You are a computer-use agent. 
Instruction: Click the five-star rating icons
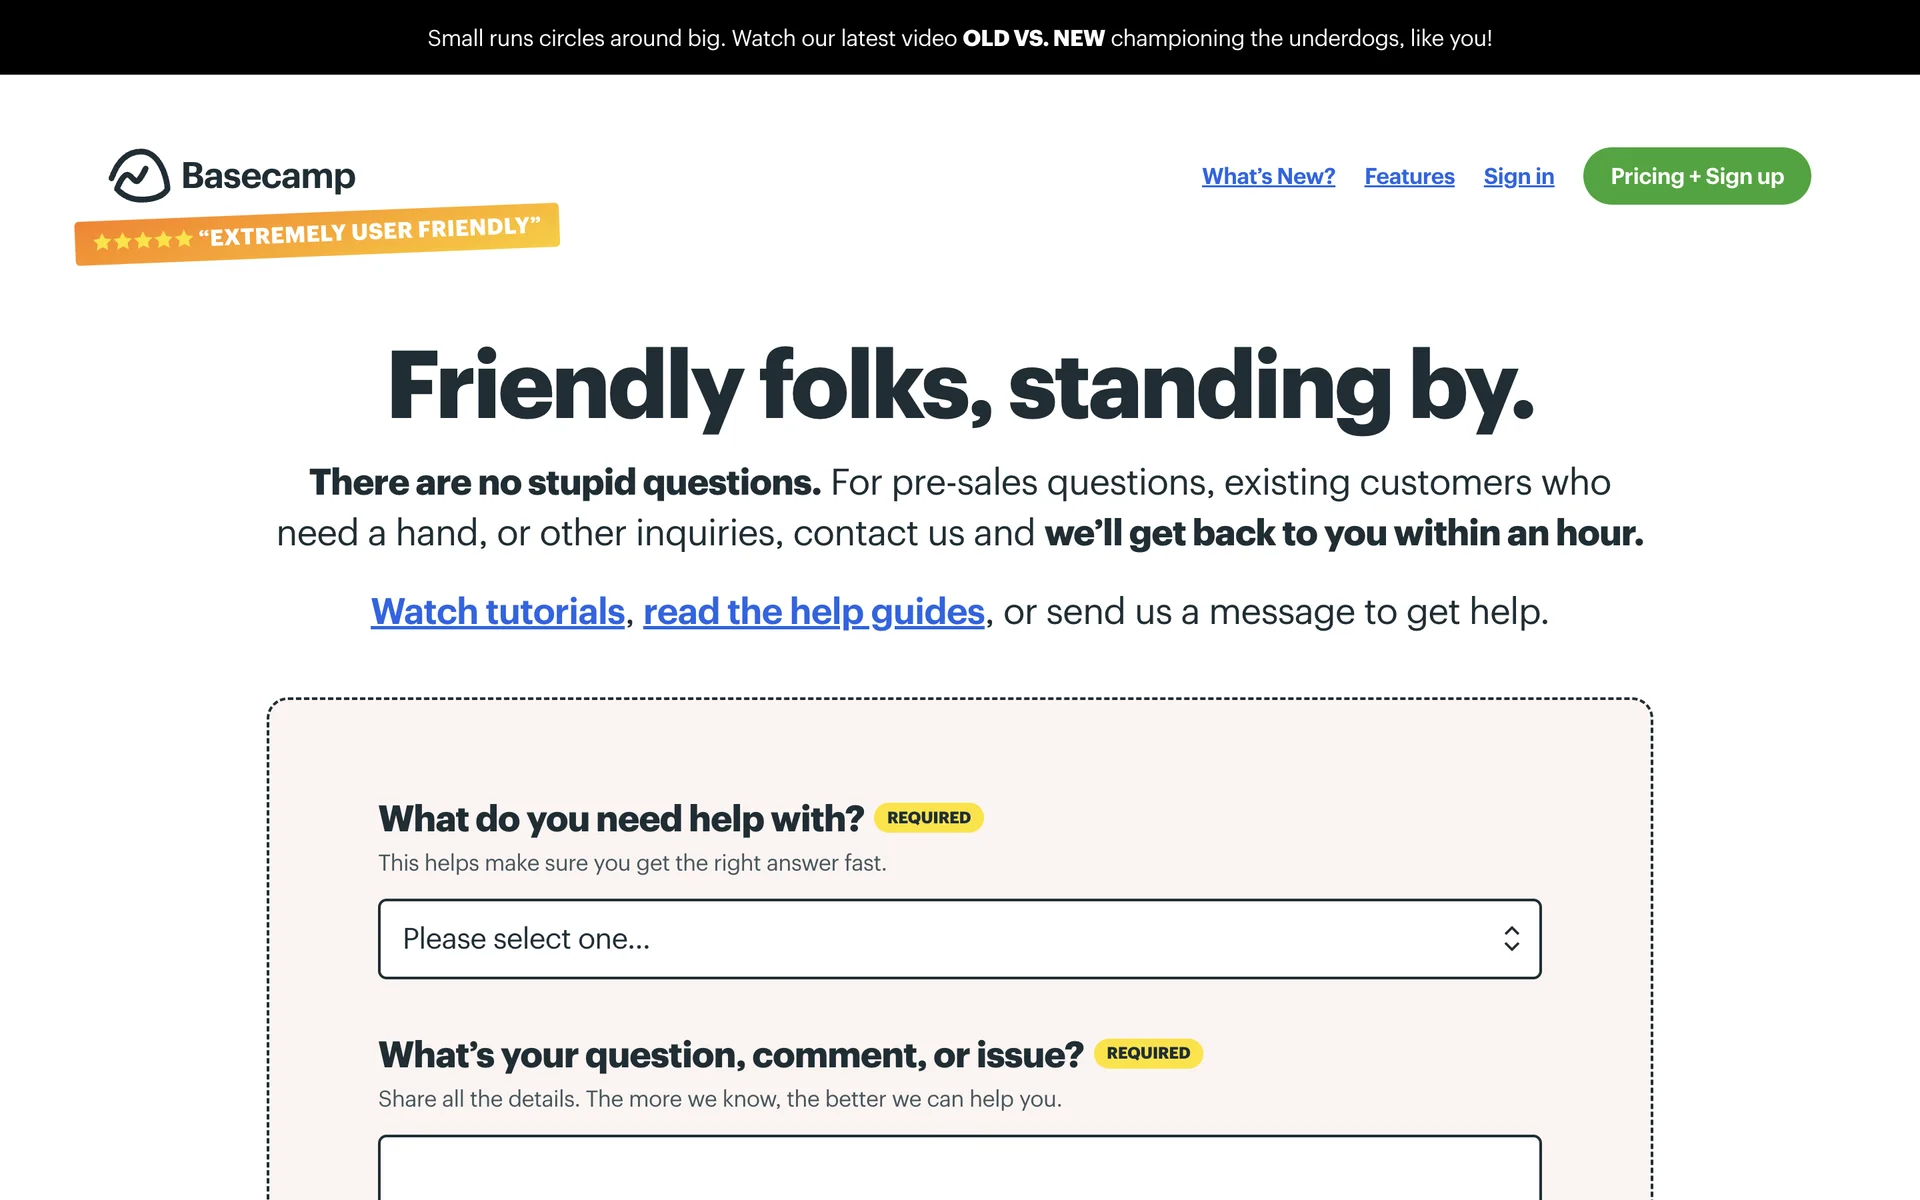pos(142,240)
